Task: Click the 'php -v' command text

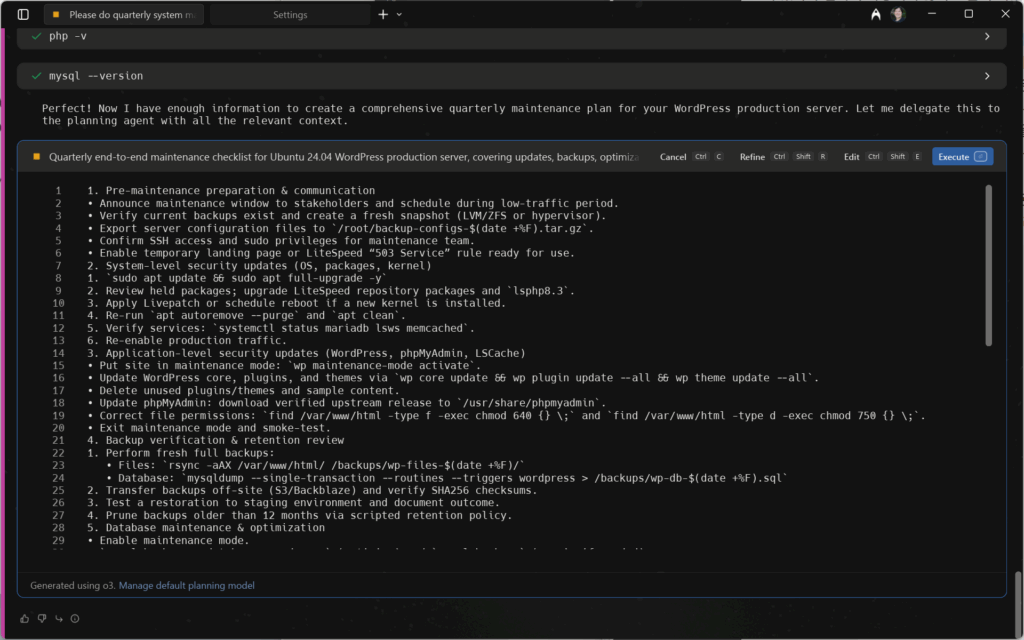Action: pyautogui.click(x=68, y=36)
